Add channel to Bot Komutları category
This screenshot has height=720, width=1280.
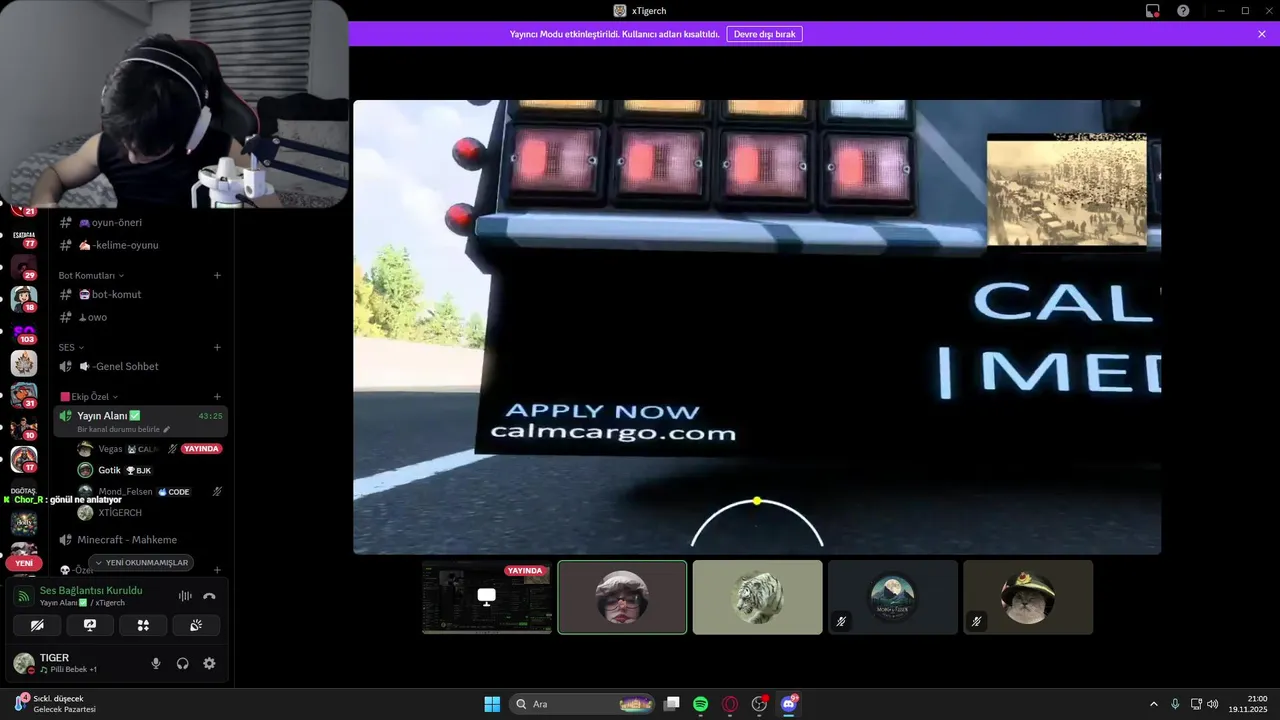click(217, 275)
